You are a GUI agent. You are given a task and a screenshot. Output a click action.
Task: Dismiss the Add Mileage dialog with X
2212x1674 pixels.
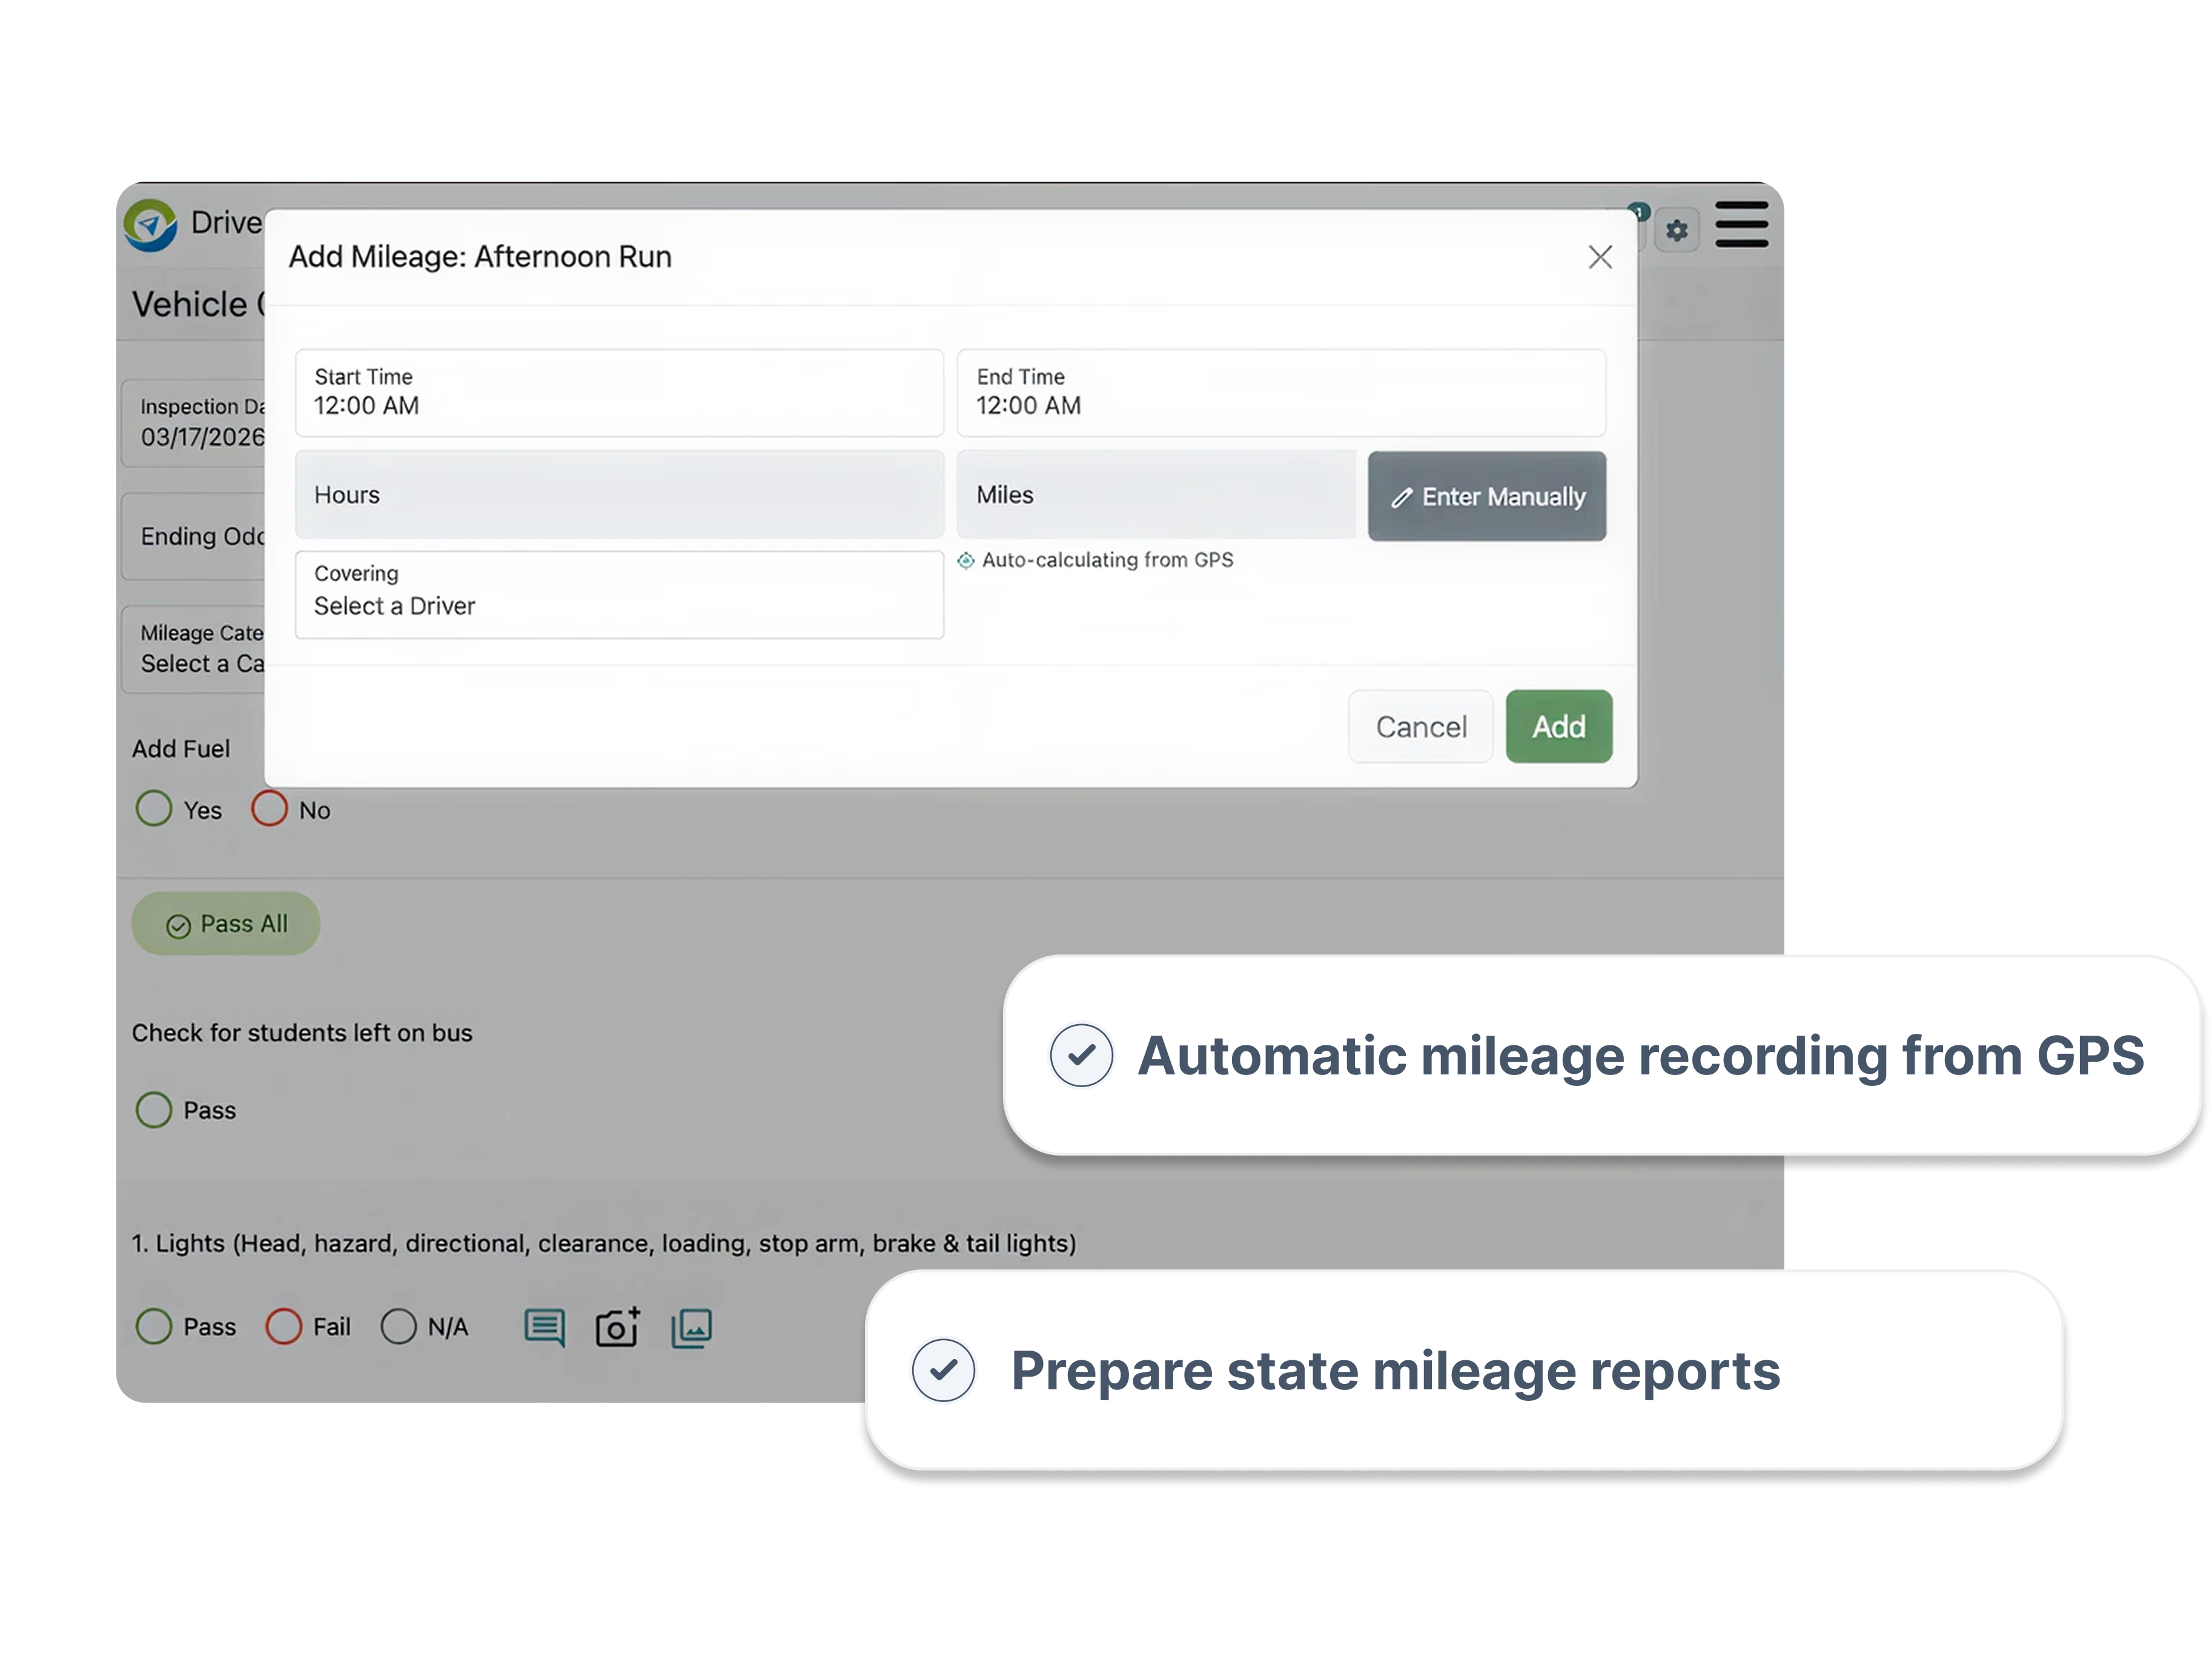point(1600,257)
